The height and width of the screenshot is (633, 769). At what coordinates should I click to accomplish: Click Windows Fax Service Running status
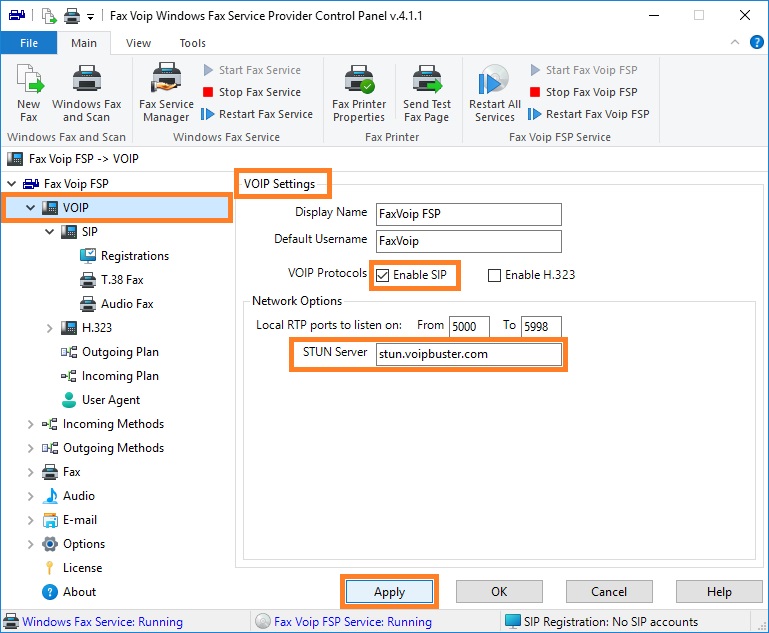click(93, 622)
